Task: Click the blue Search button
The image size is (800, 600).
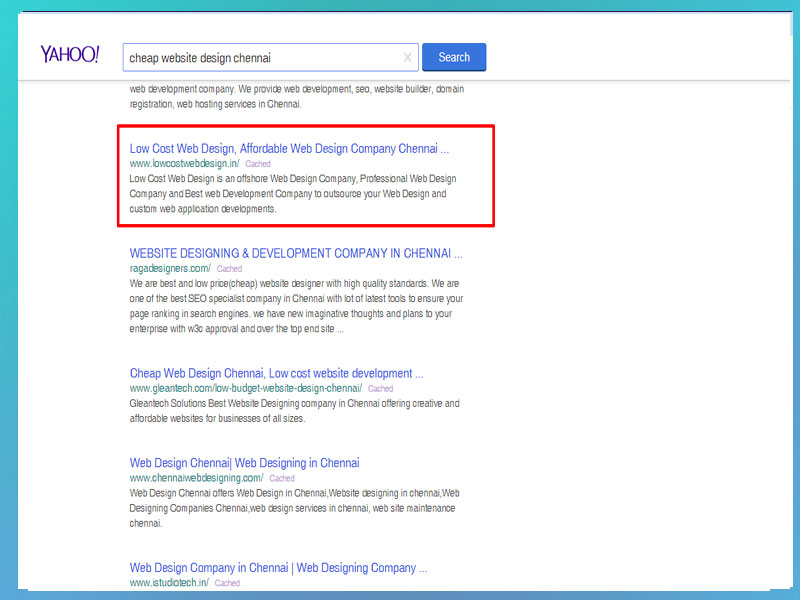Action: click(454, 57)
